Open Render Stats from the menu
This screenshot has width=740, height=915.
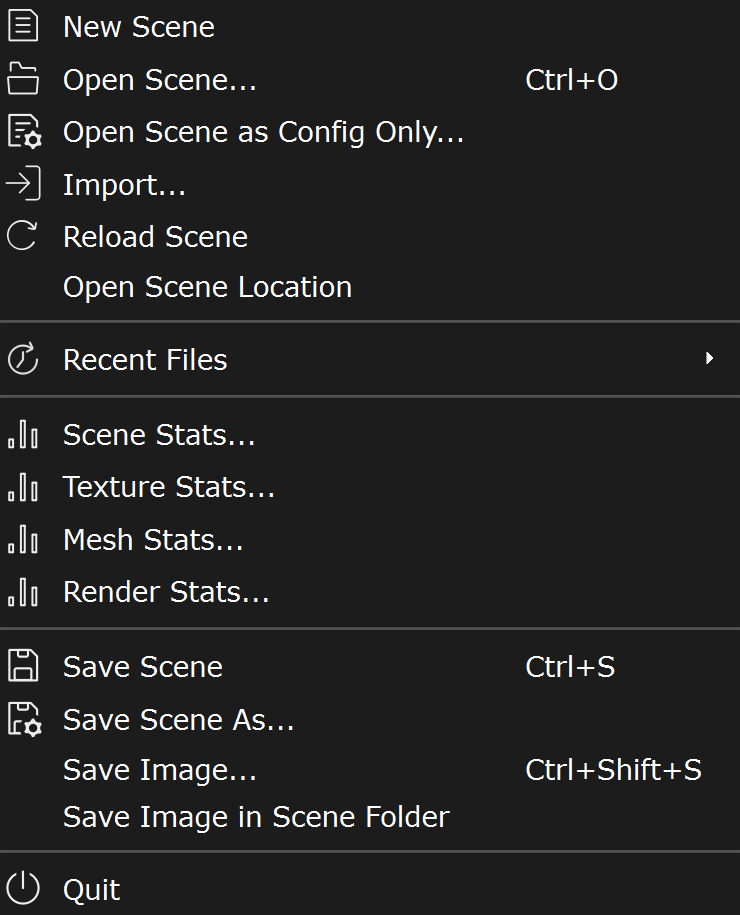[370, 592]
